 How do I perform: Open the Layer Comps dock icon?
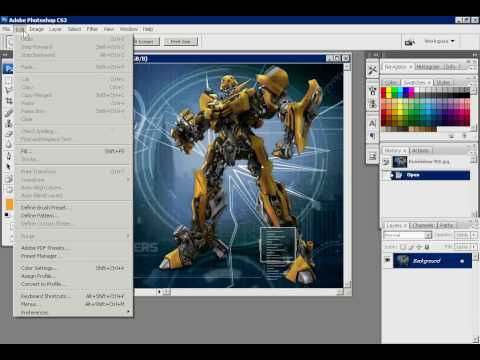pos(372,156)
